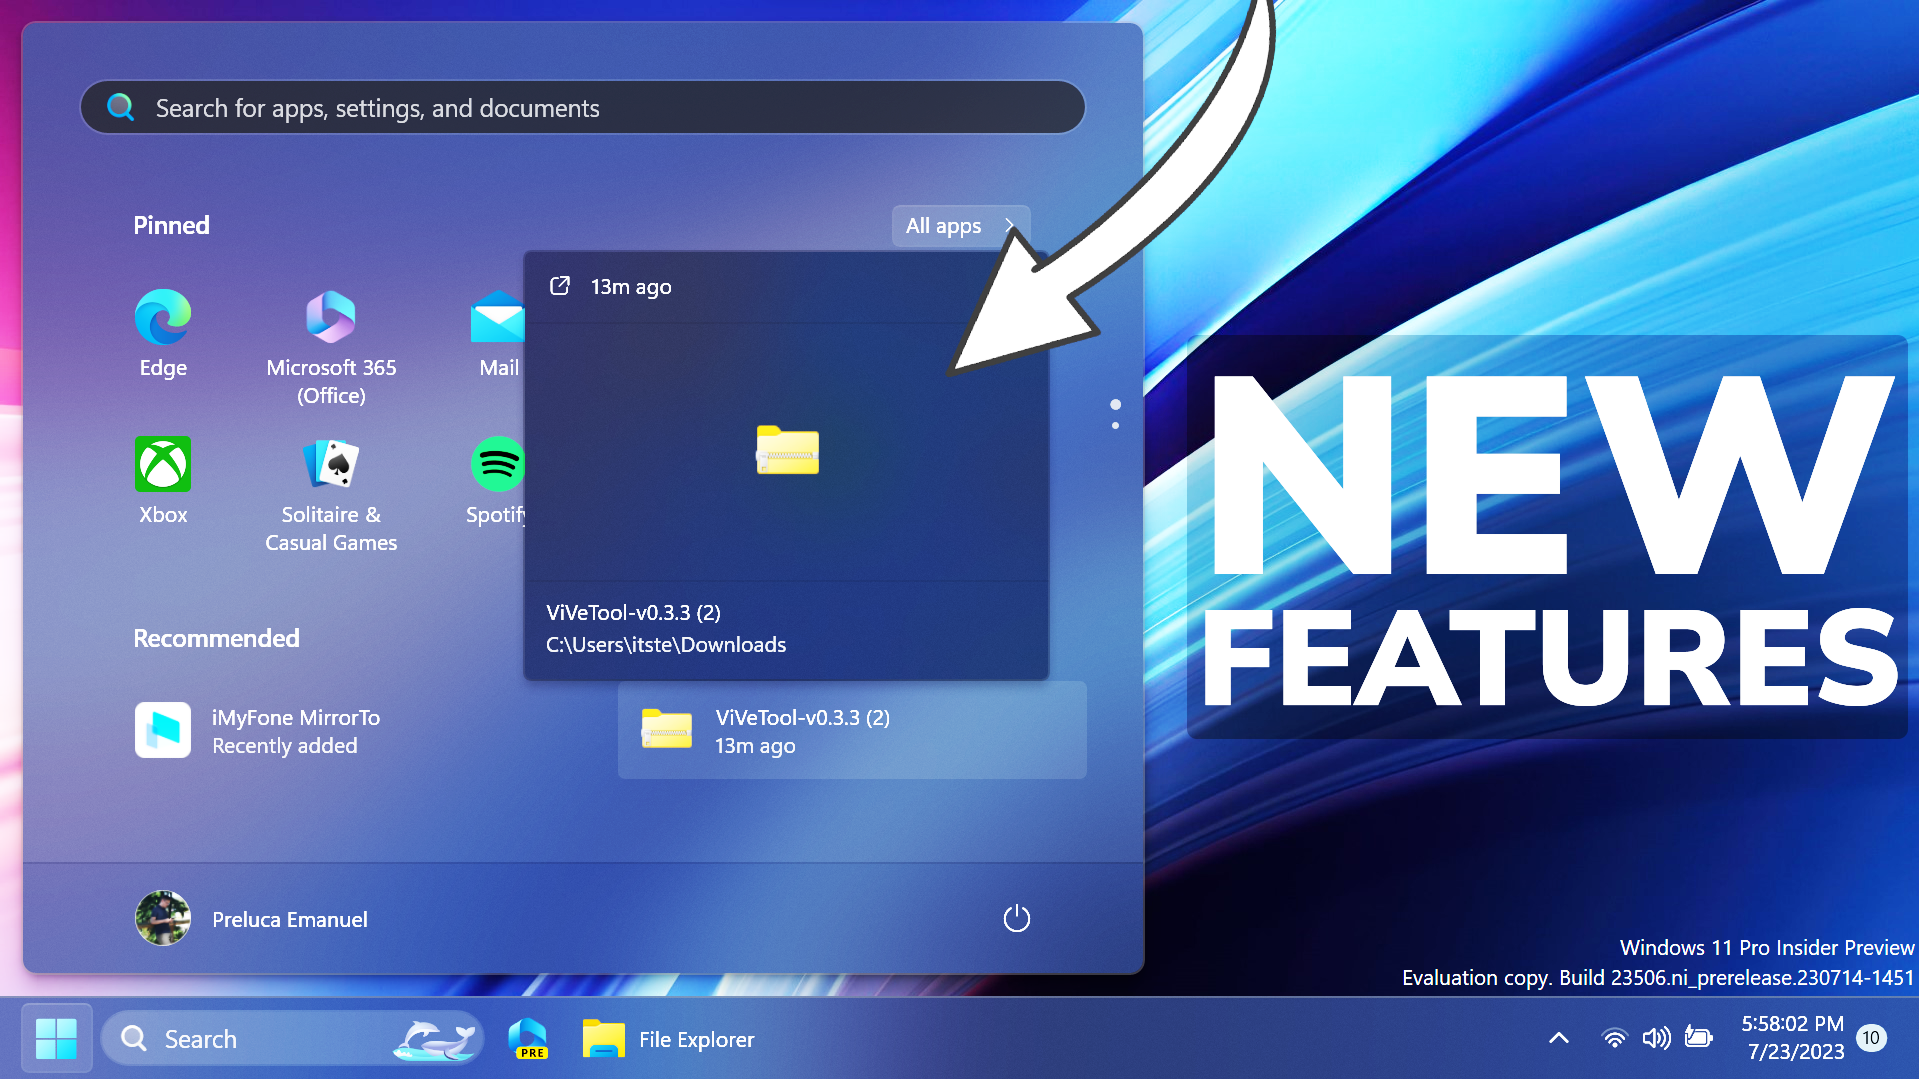Open the ViVeTool-v0.3.3 (2) recommended folder

(850, 730)
